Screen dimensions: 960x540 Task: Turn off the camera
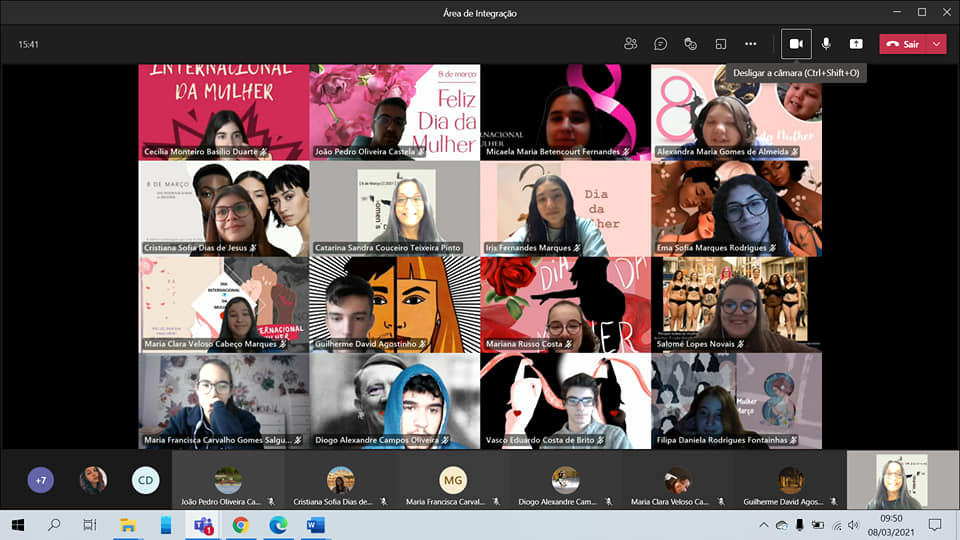(796, 44)
